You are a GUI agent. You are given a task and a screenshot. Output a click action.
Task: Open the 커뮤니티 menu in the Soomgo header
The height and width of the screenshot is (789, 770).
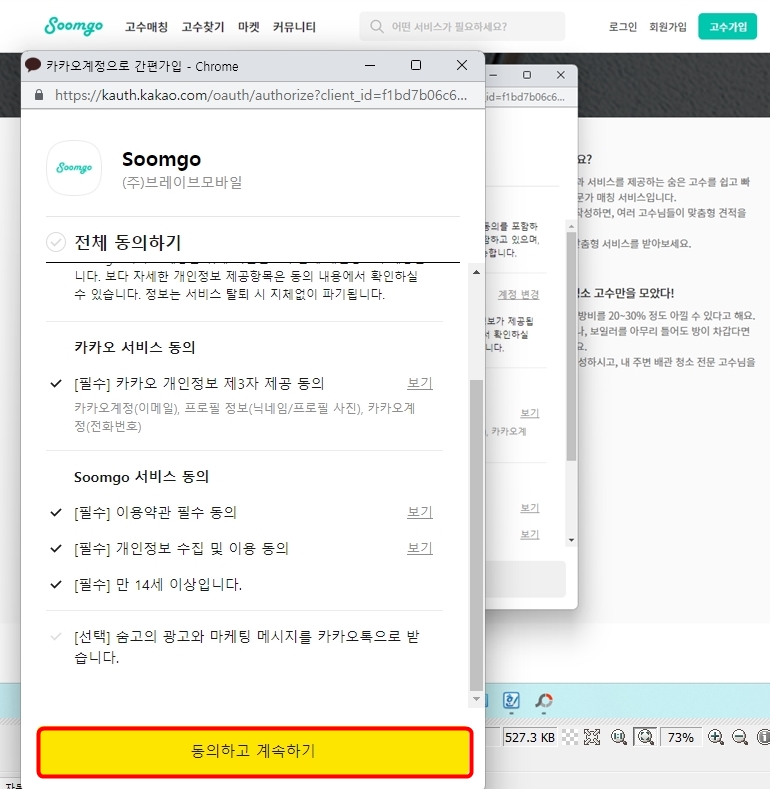(x=294, y=27)
